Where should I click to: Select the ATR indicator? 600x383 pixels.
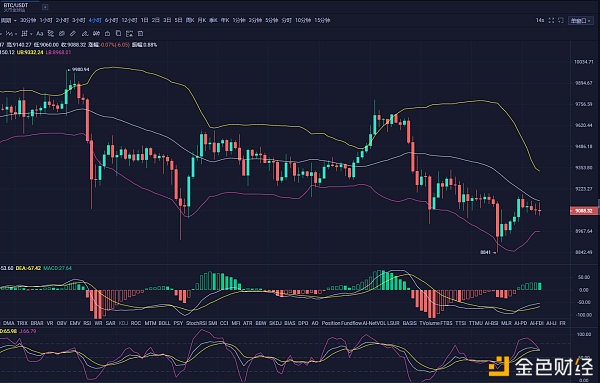(248, 323)
